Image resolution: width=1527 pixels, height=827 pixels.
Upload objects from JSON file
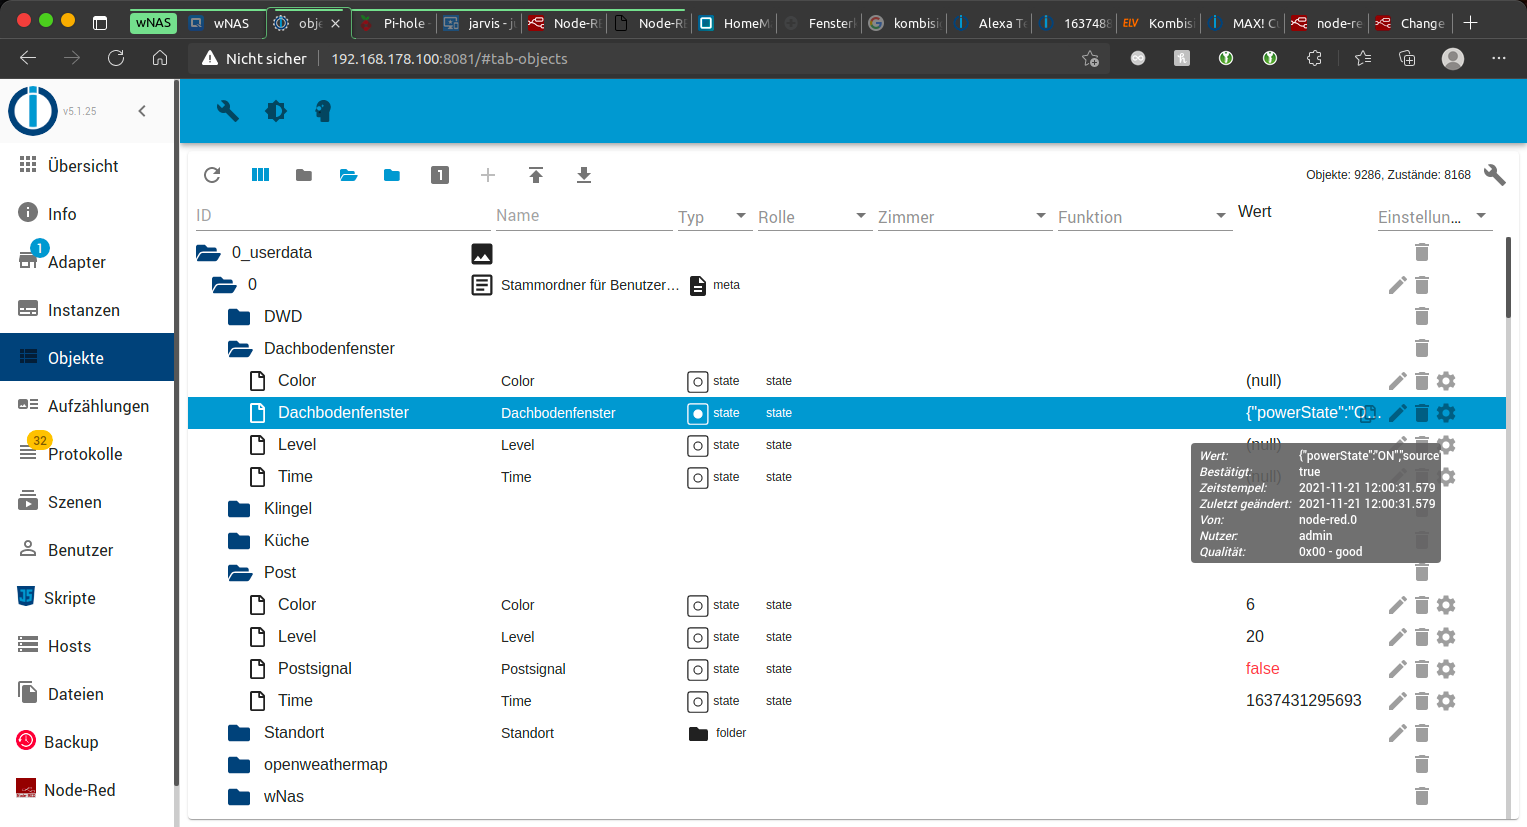coord(536,175)
